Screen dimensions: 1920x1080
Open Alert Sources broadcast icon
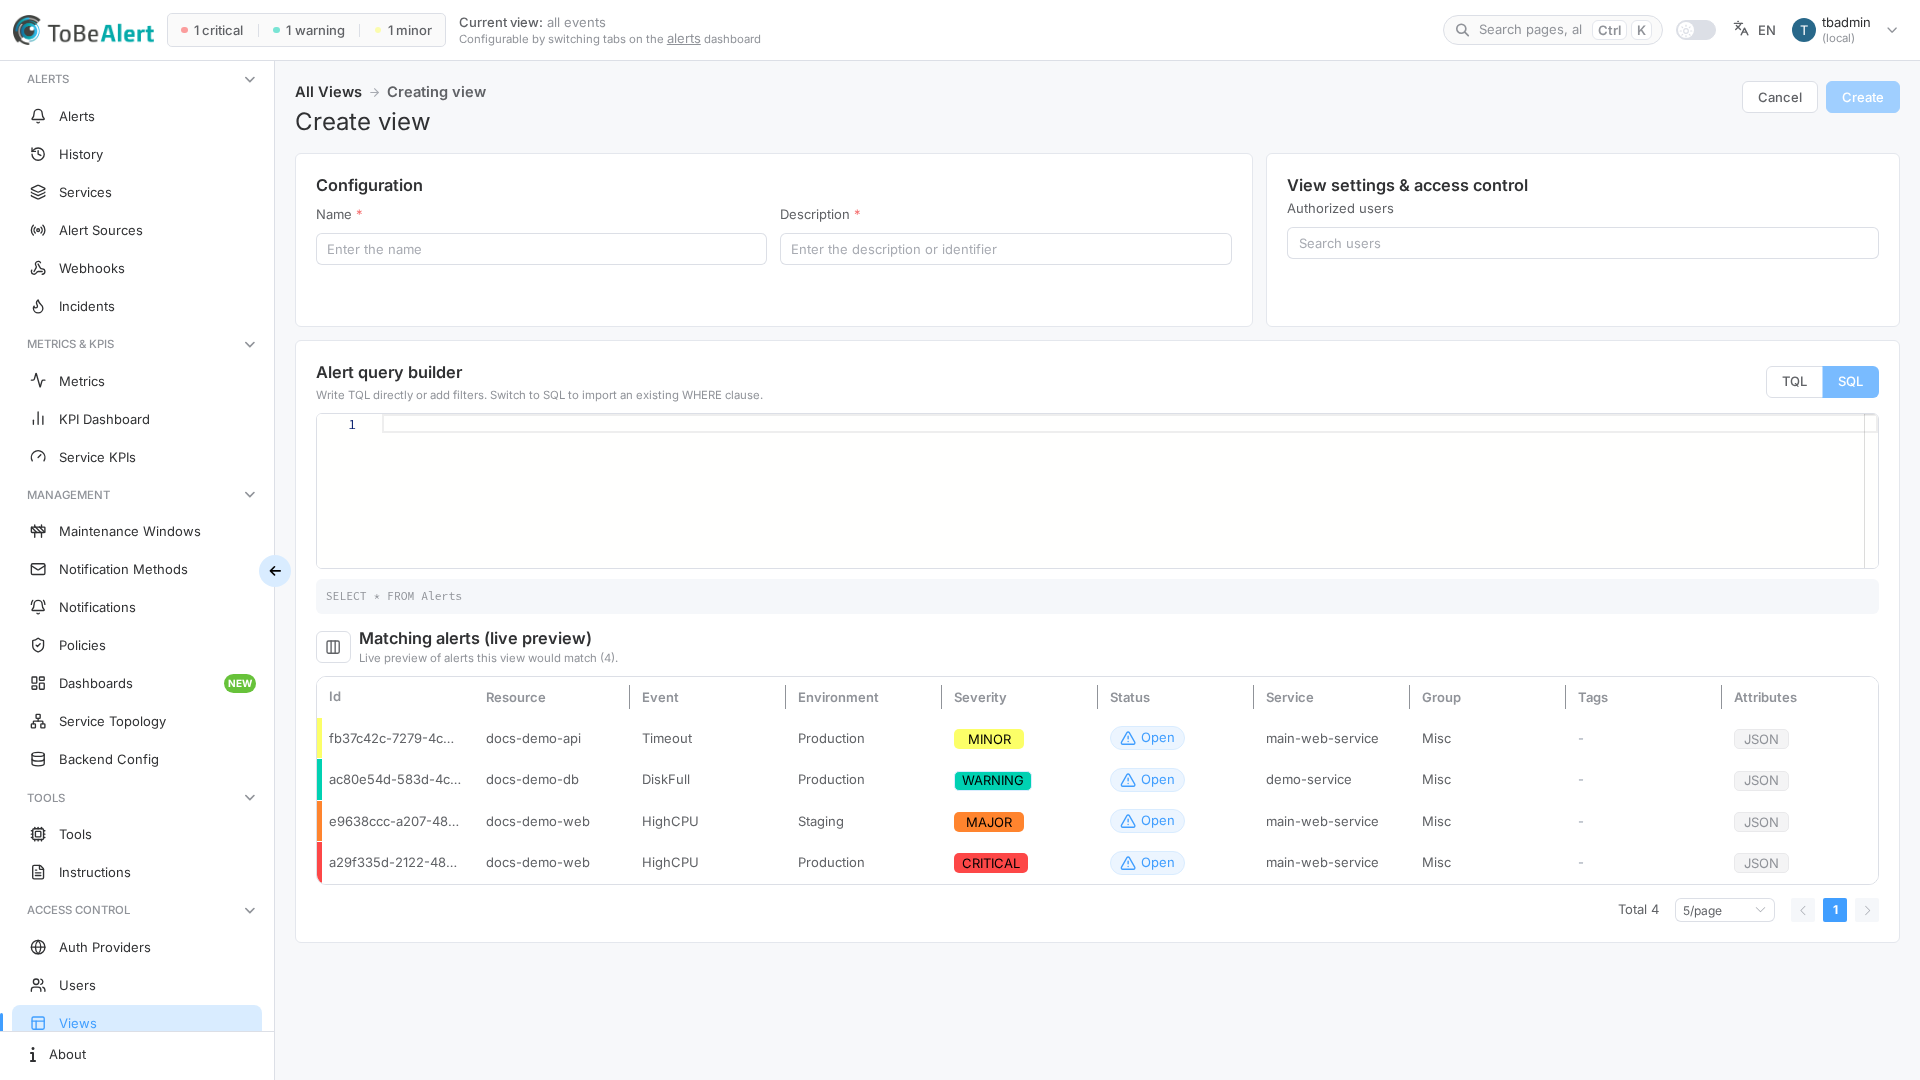(38, 230)
